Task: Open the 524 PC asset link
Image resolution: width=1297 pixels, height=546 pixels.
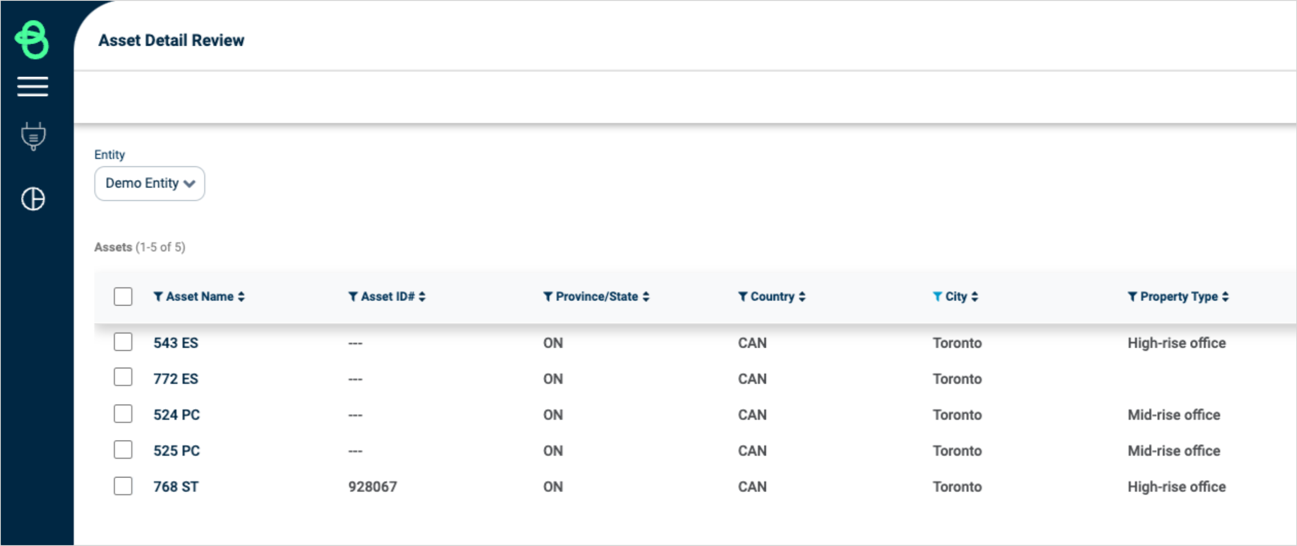Action: pyautogui.click(x=177, y=415)
